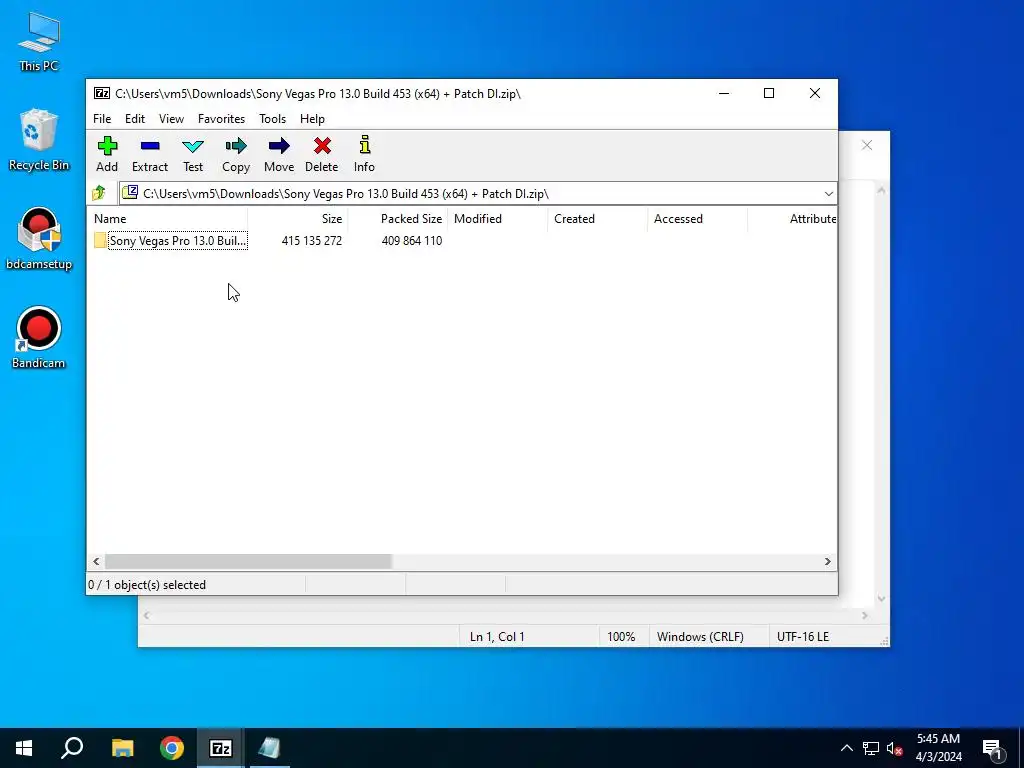Image resolution: width=1024 pixels, height=768 pixels.
Task: Select the This PC desktop icon
Action: [39, 41]
